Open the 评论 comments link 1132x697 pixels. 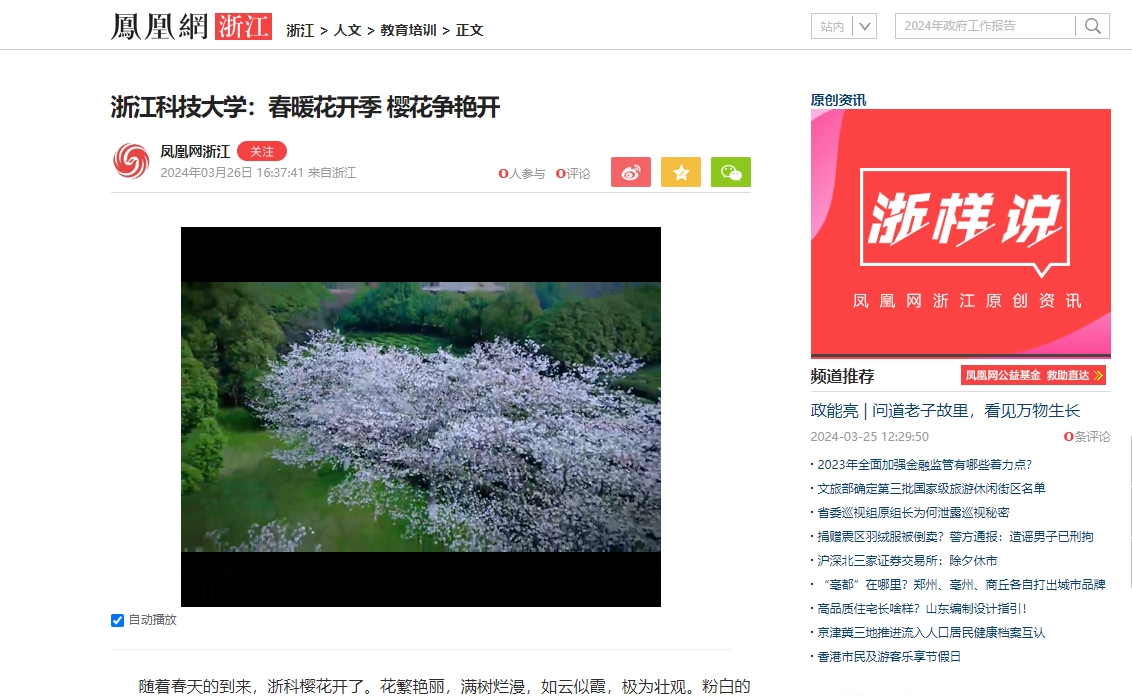point(573,174)
